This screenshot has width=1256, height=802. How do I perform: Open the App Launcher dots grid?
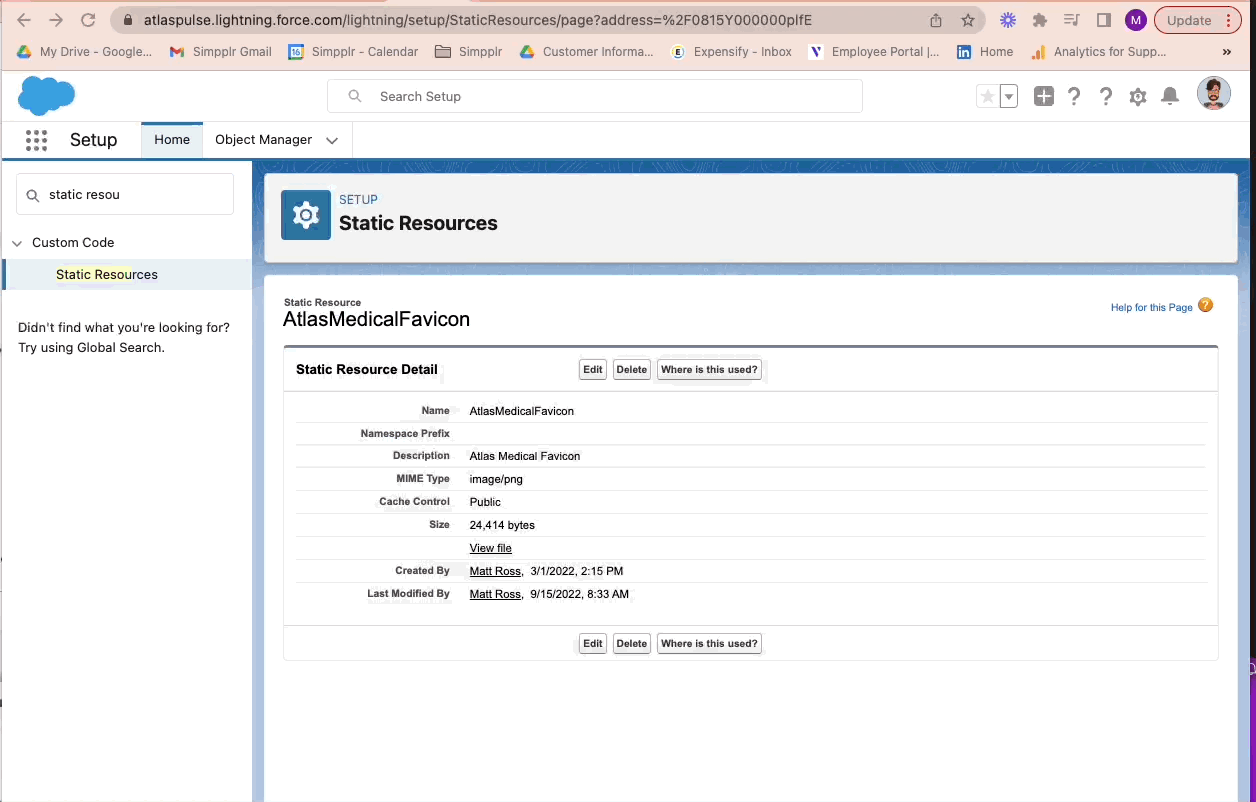pyautogui.click(x=37, y=140)
